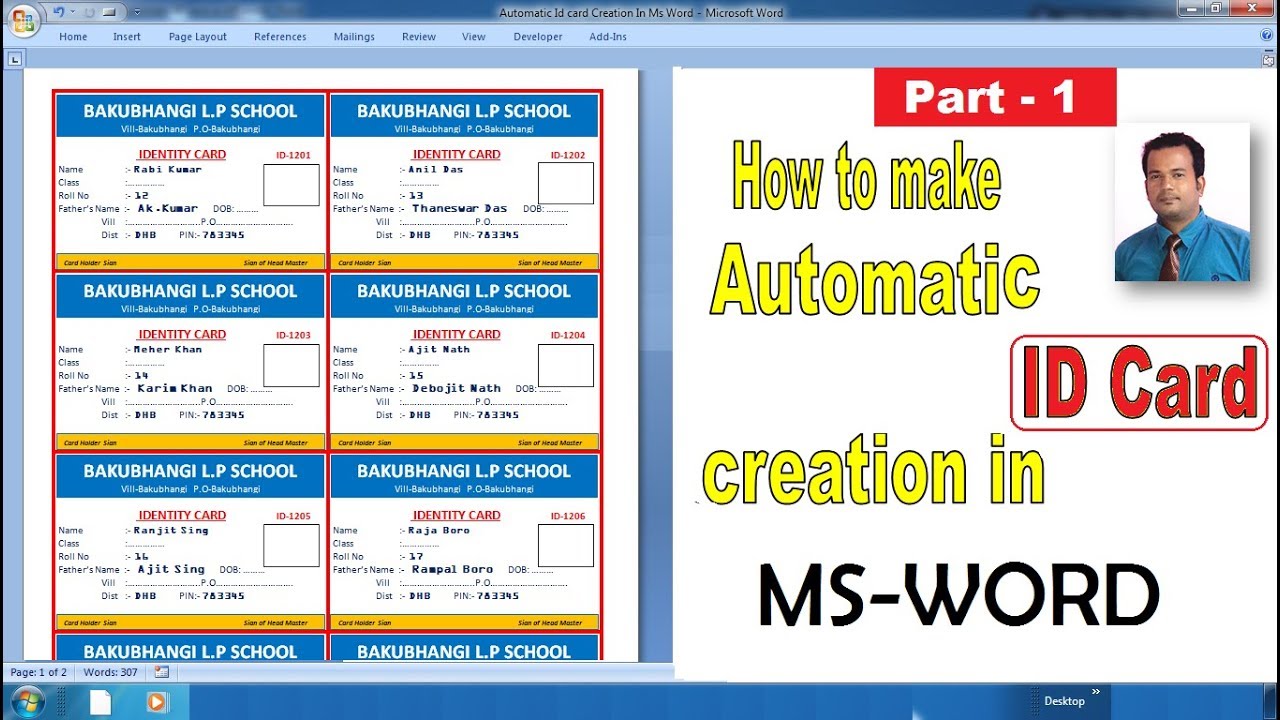Click father's name 'Debojit Nath'
Viewport: 1280px width, 720px height.
tap(457, 389)
